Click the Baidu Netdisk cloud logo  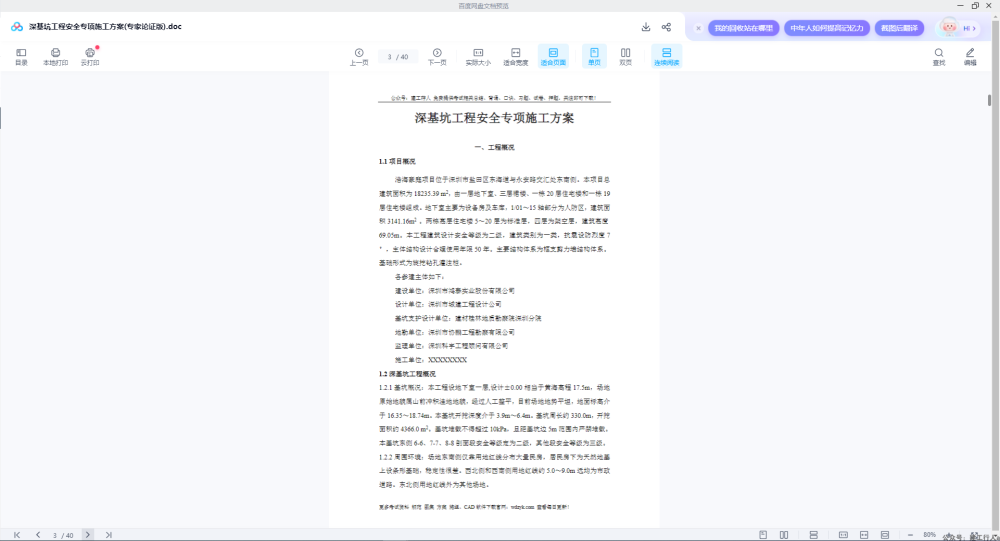click(x=17, y=27)
